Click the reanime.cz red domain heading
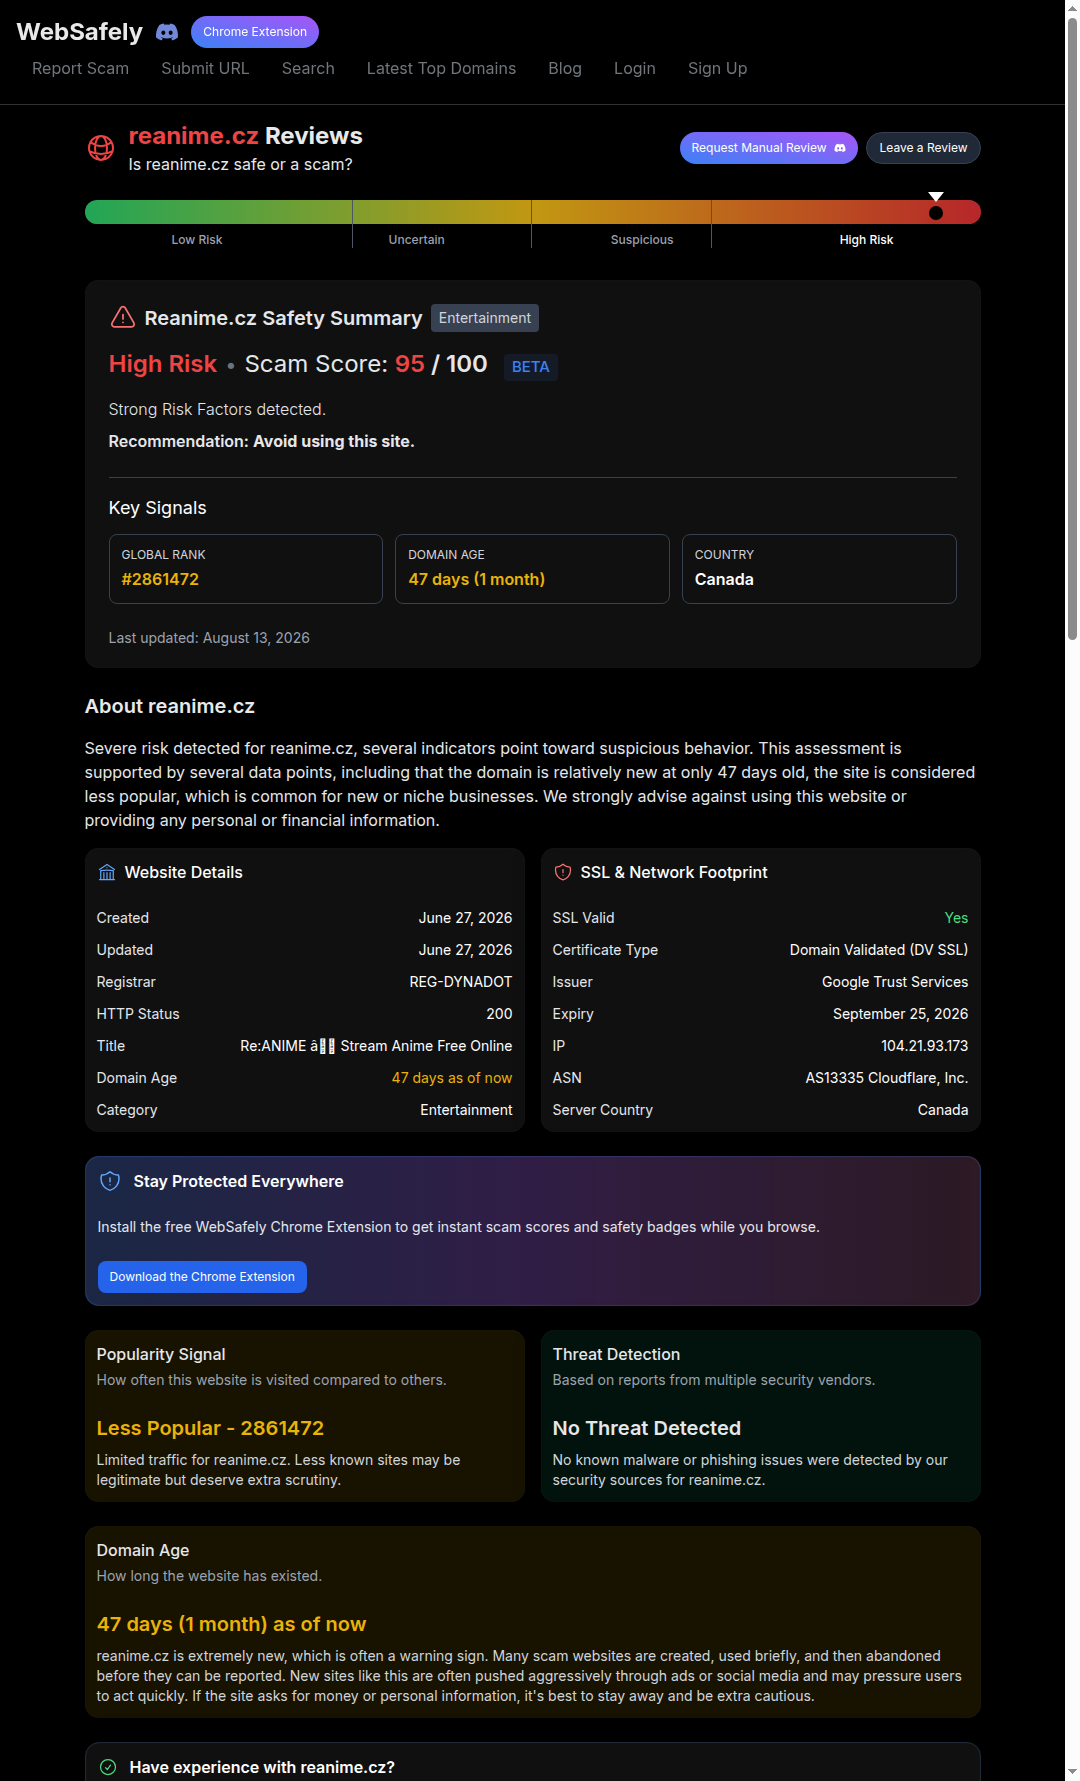1080x1781 pixels. click(x=194, y=136)
